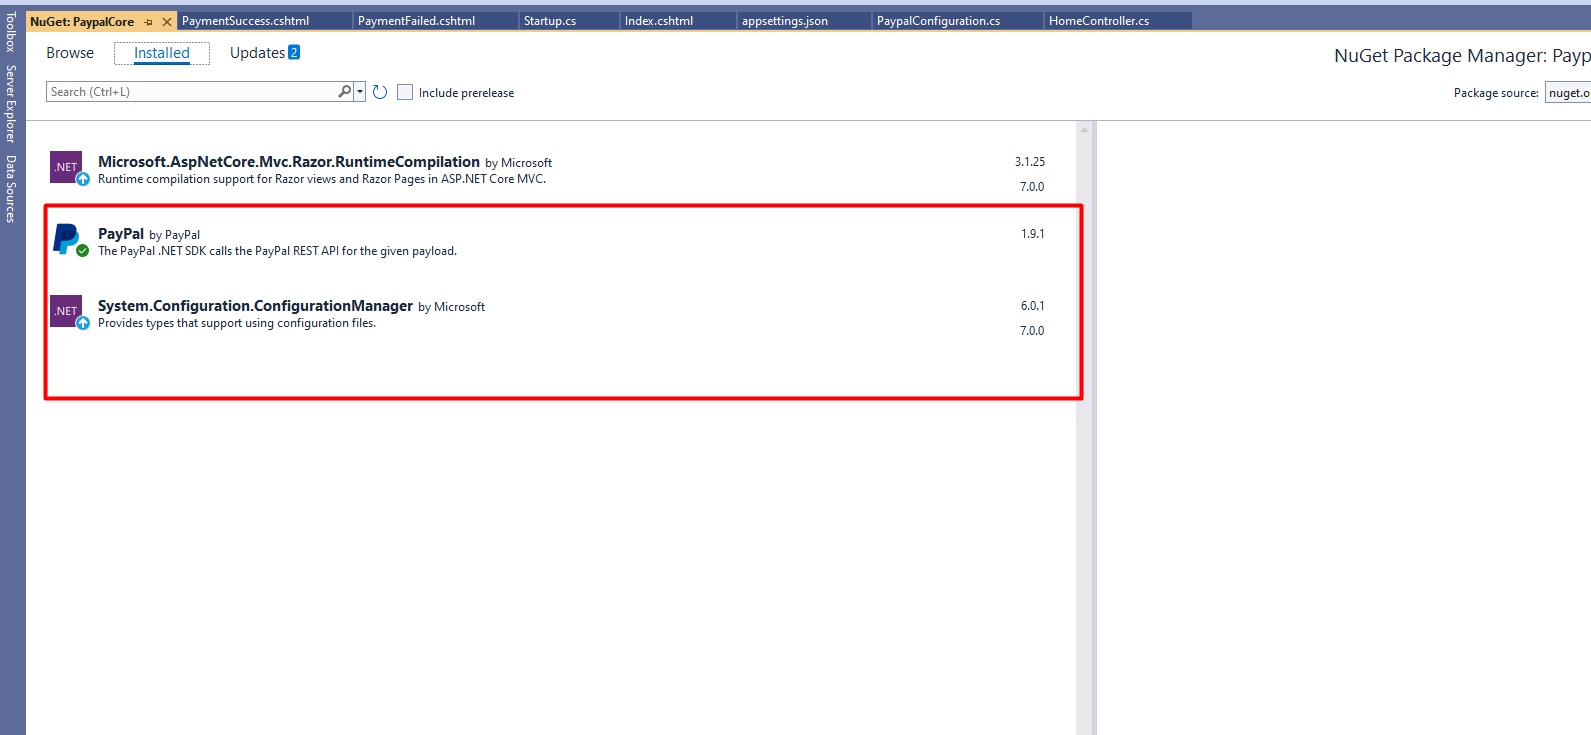Select the System.Configuration.ConfigurationManager package name
Image resolution: width=1591 pixels, height=735 pixels.
255,305
